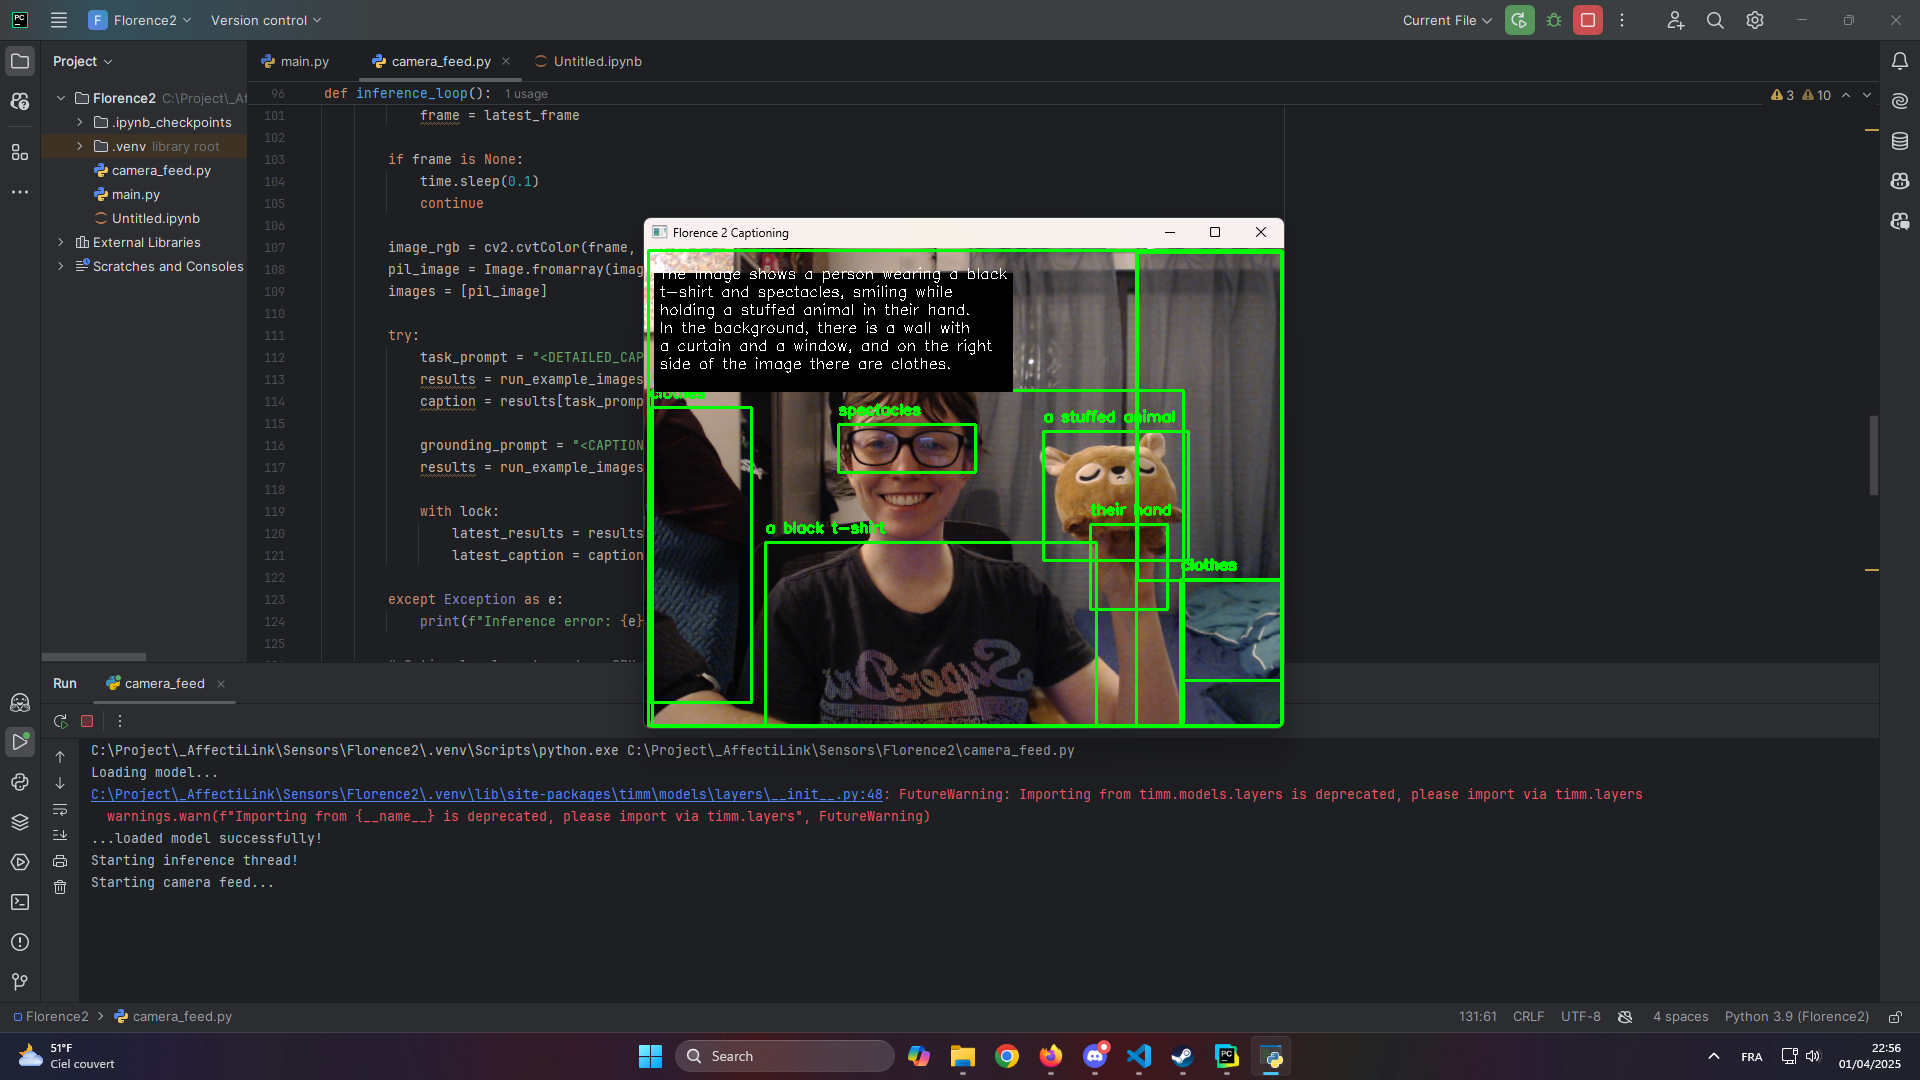Switch to the main.py editor tab
The width and height of the screenshot is (1920, 1080).
(303, 61)
